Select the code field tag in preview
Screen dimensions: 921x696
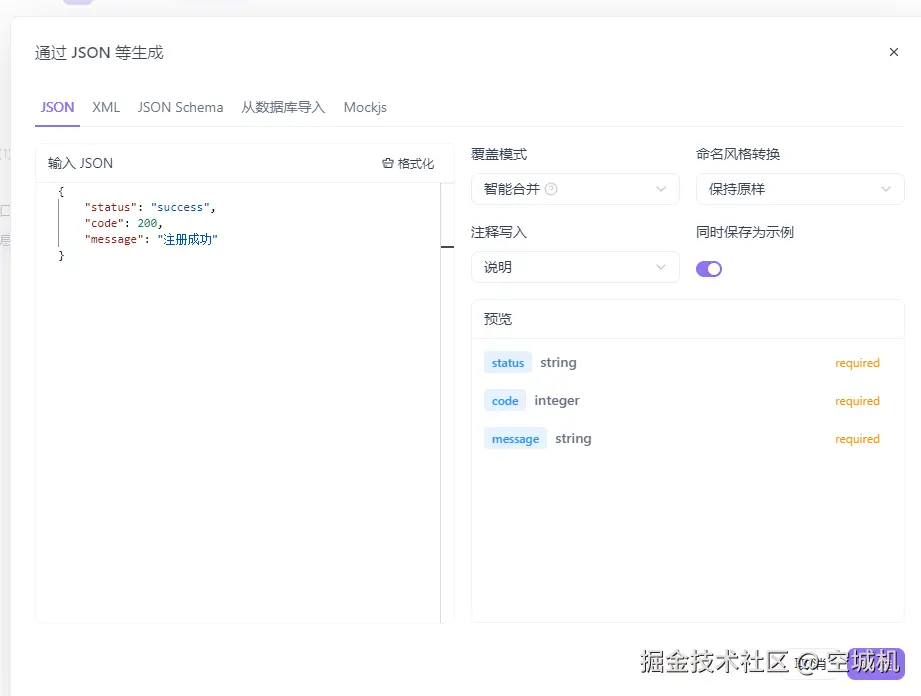pos(505,401)
